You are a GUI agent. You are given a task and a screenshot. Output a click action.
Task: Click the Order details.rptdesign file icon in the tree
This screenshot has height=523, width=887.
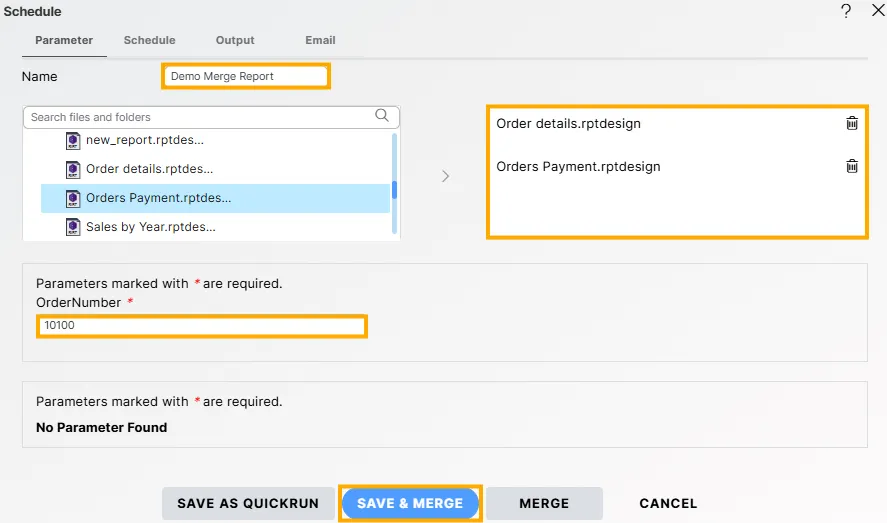[73, 170]
